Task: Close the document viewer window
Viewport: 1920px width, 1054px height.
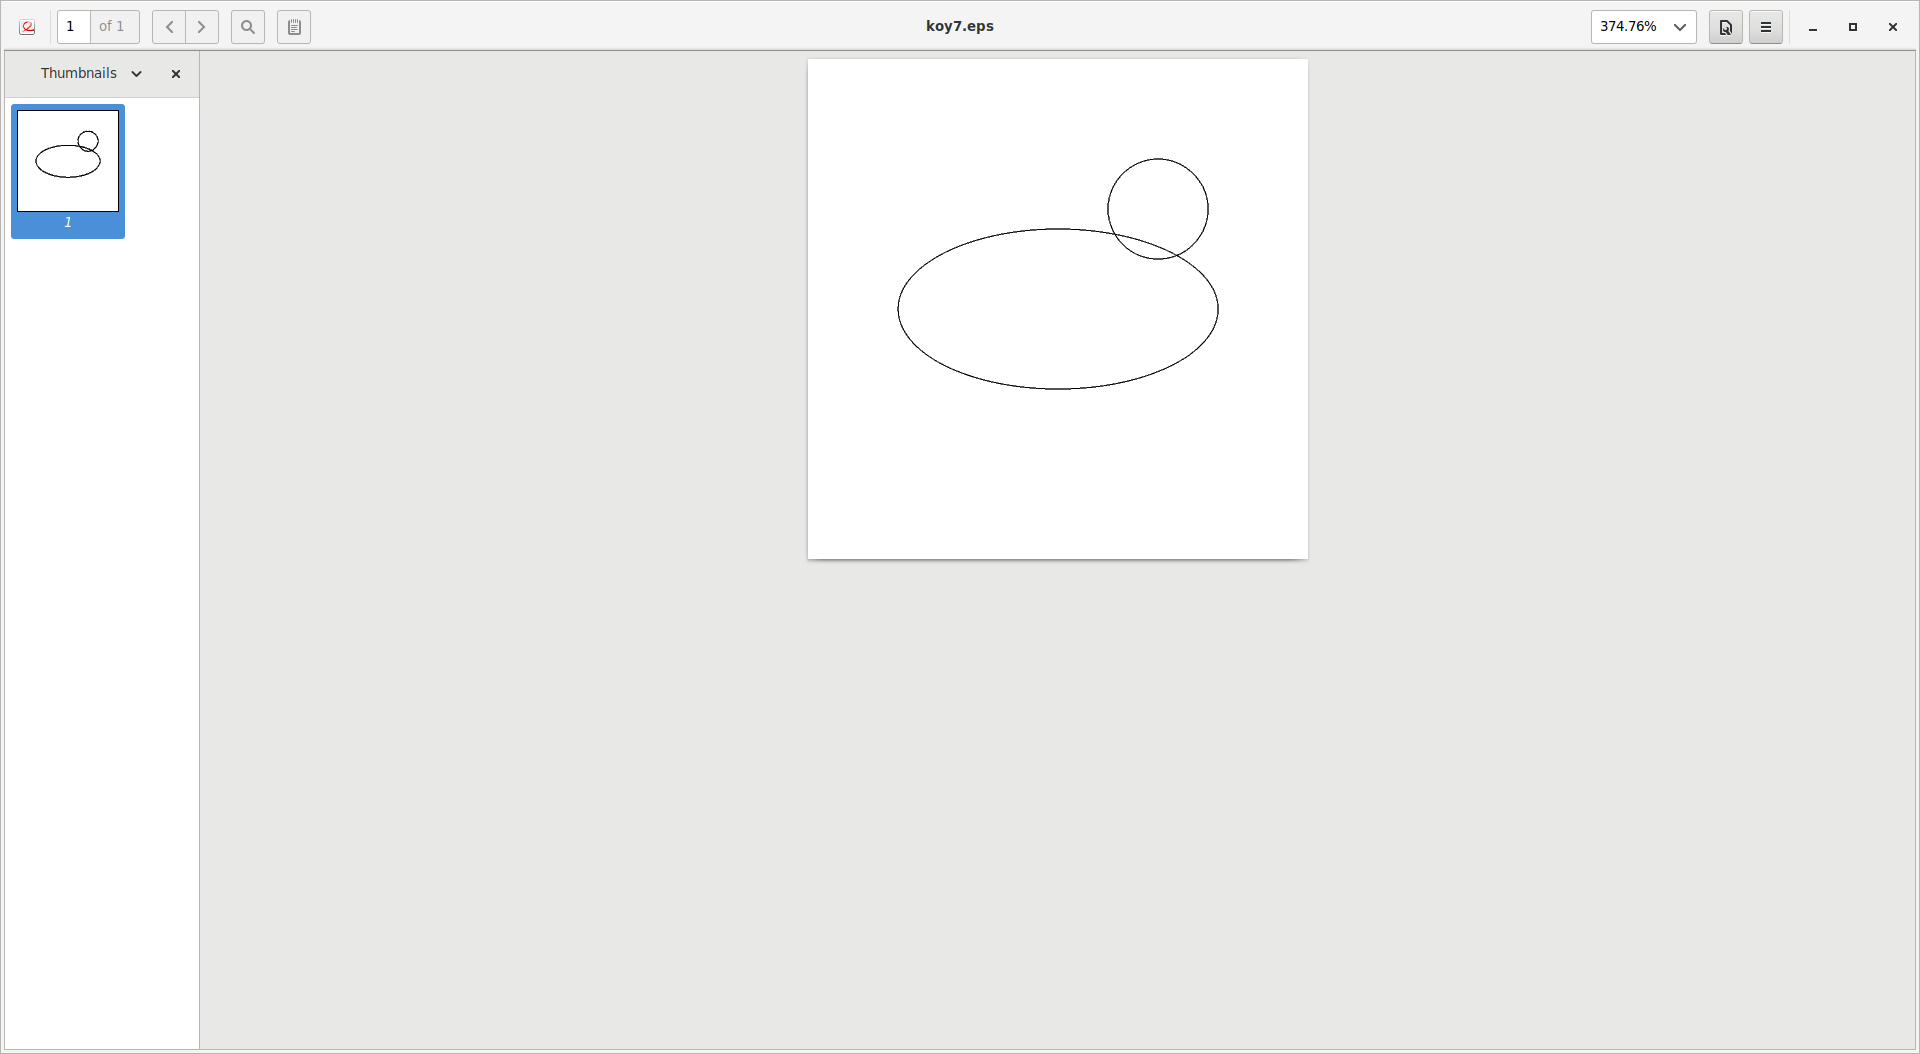Action: [x=1893, y=27]
